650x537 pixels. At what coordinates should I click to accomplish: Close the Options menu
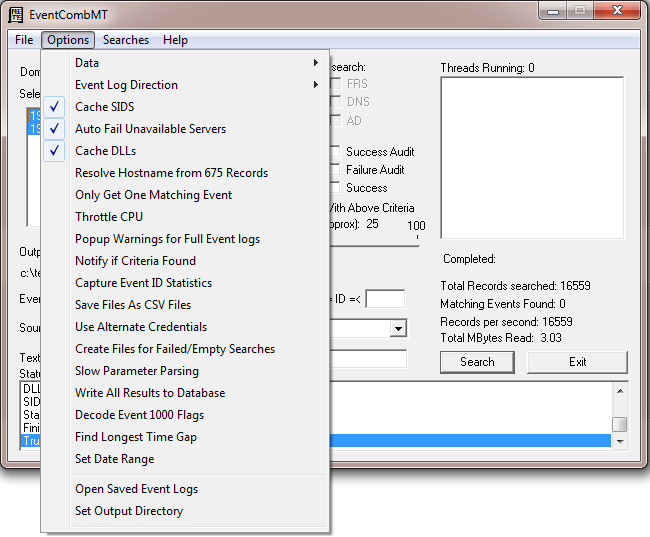(x=68, y=40)
